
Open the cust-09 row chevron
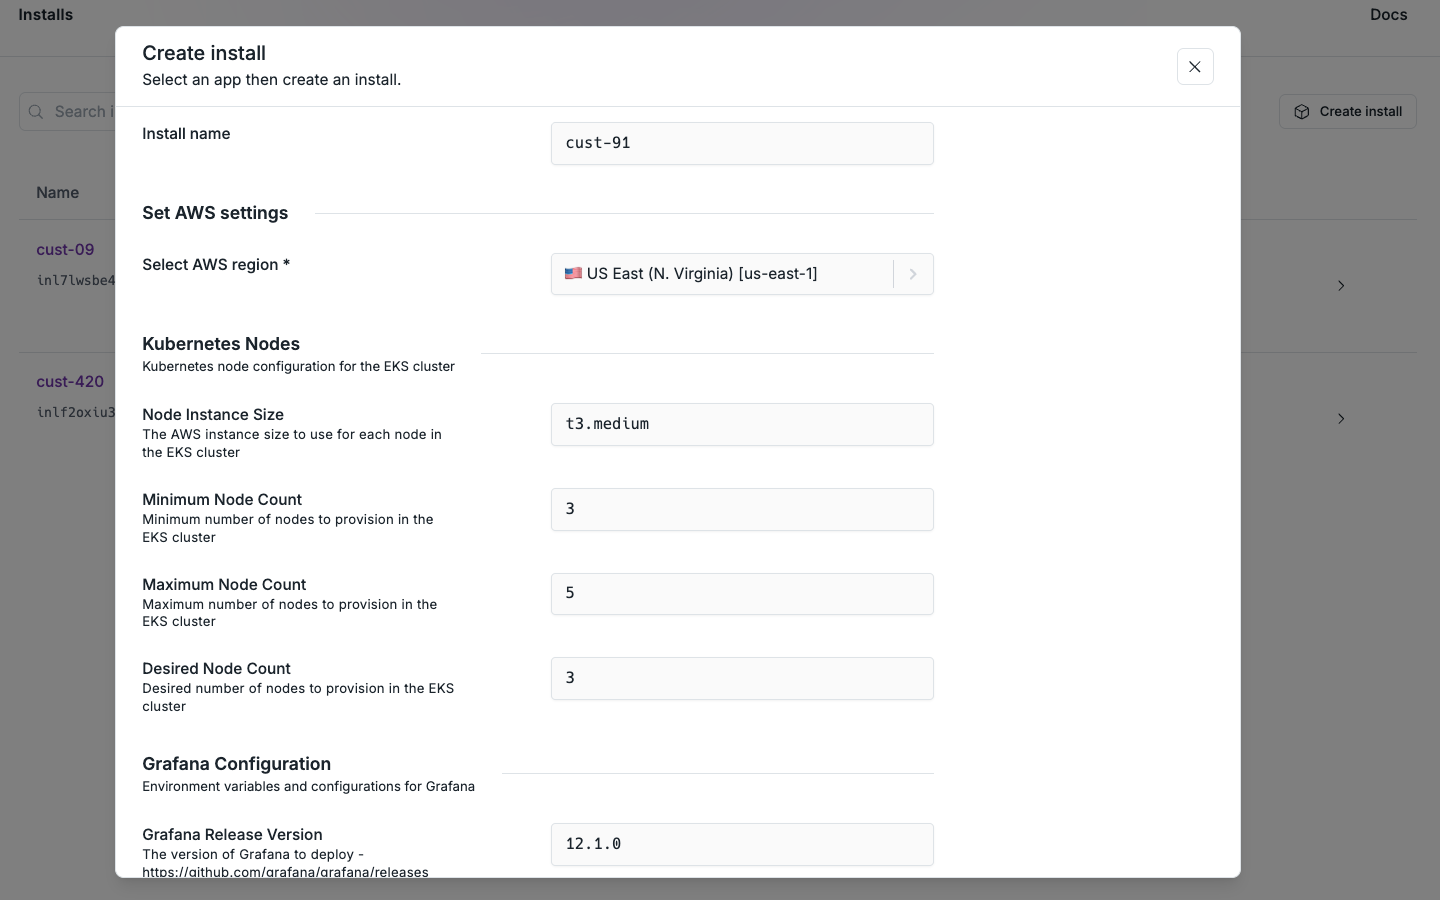pyautogui.click(x=1341, y=286)
